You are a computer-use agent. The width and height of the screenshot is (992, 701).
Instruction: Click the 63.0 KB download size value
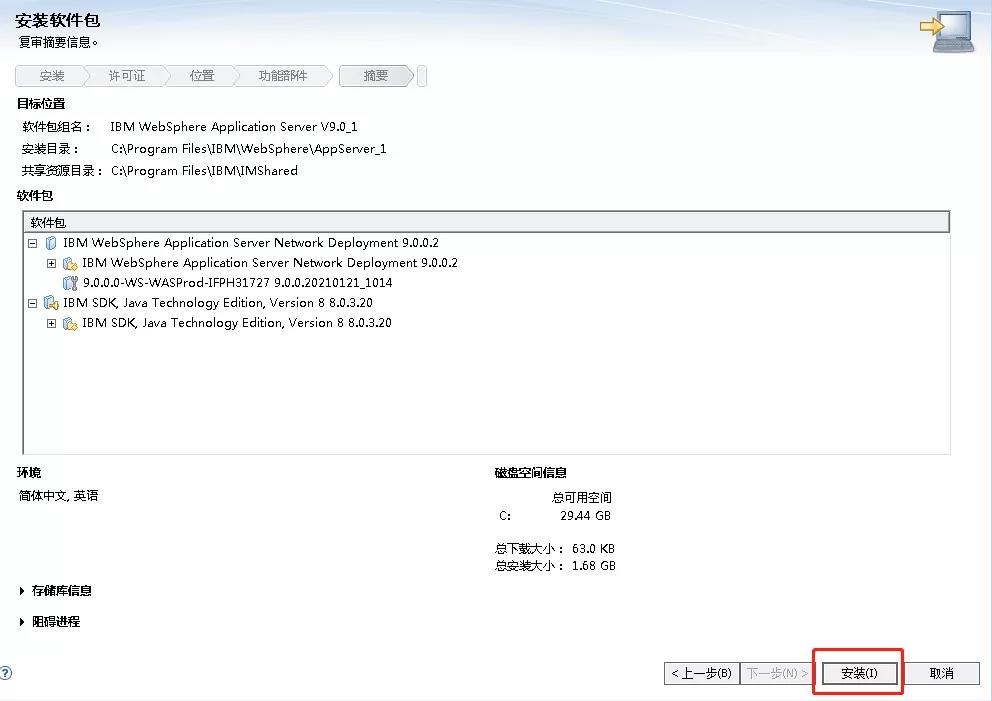click(x=593, y=549)
